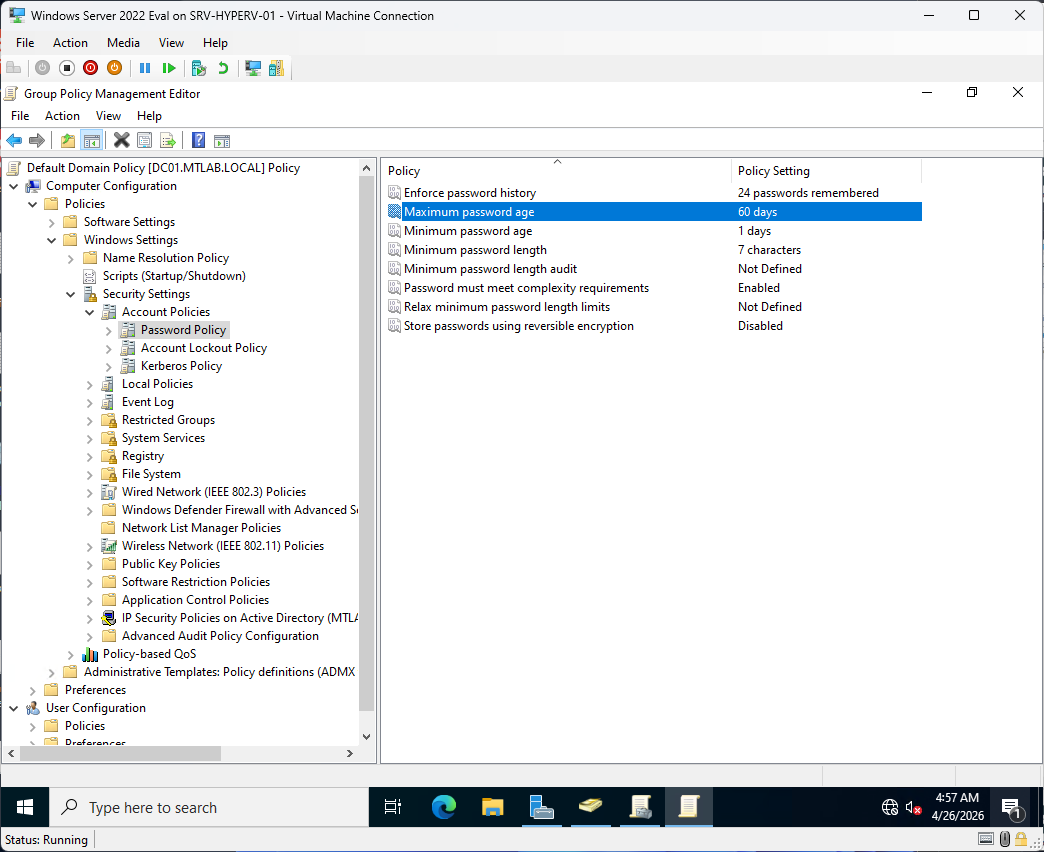
Task: Toggle the Action pane icon
Action: [222, 140]
